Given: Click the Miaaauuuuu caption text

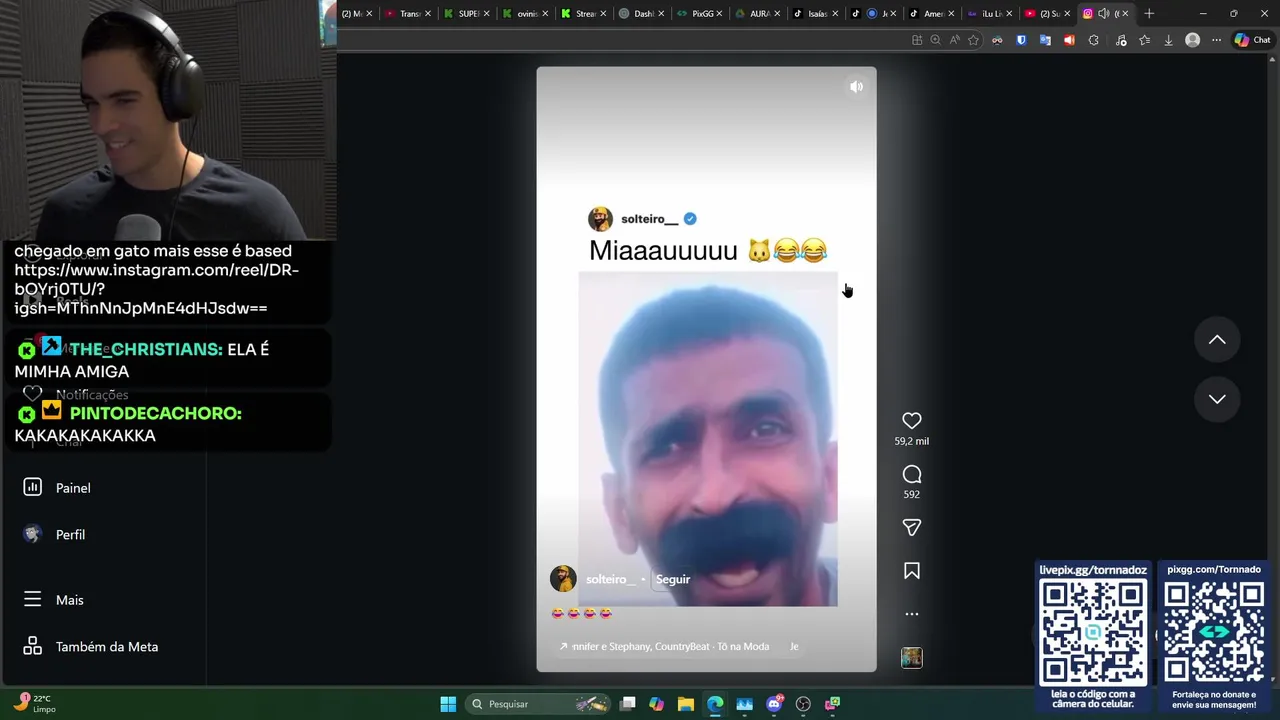Looking at the screenshot, I should [707, 250].
